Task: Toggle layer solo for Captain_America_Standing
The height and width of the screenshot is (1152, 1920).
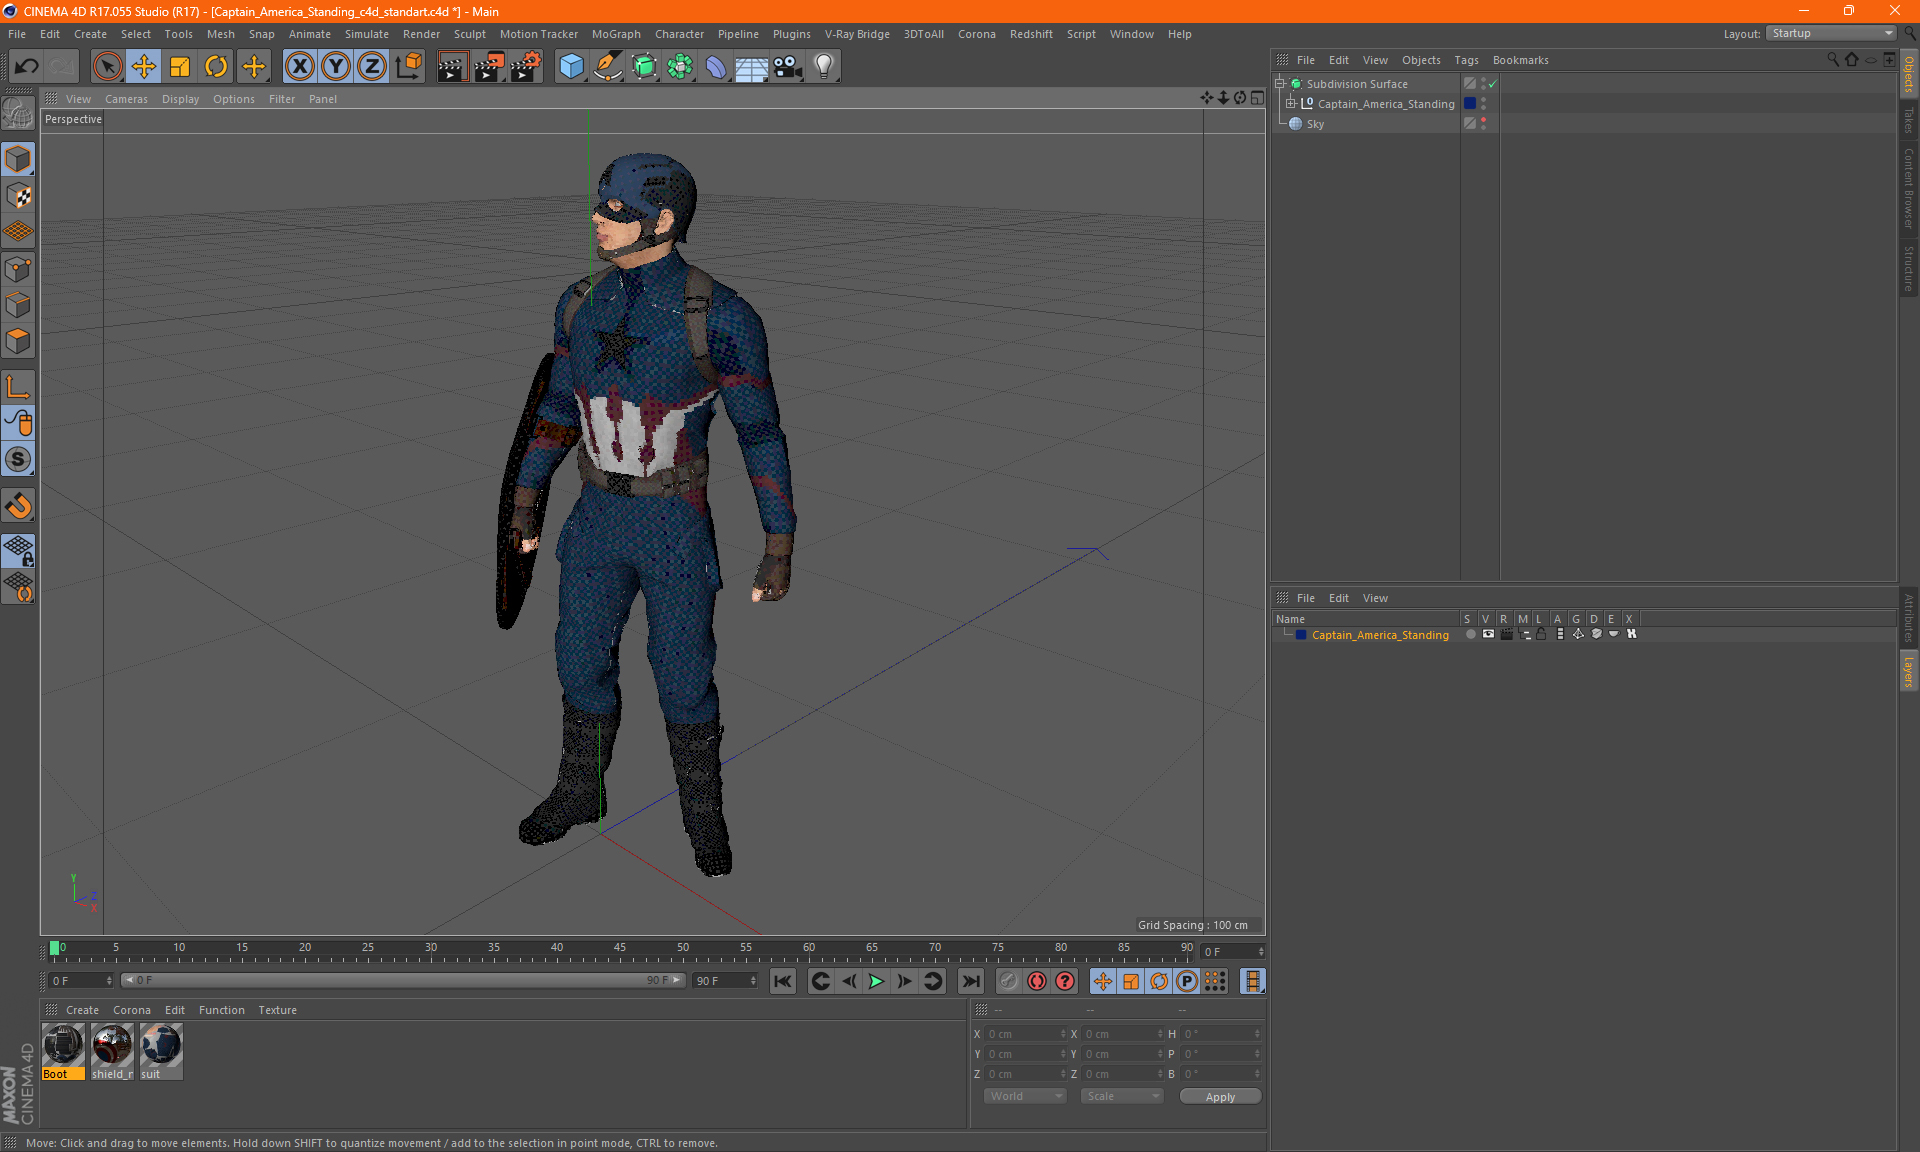Action: pyautogui.click(x=1470, y=634)
